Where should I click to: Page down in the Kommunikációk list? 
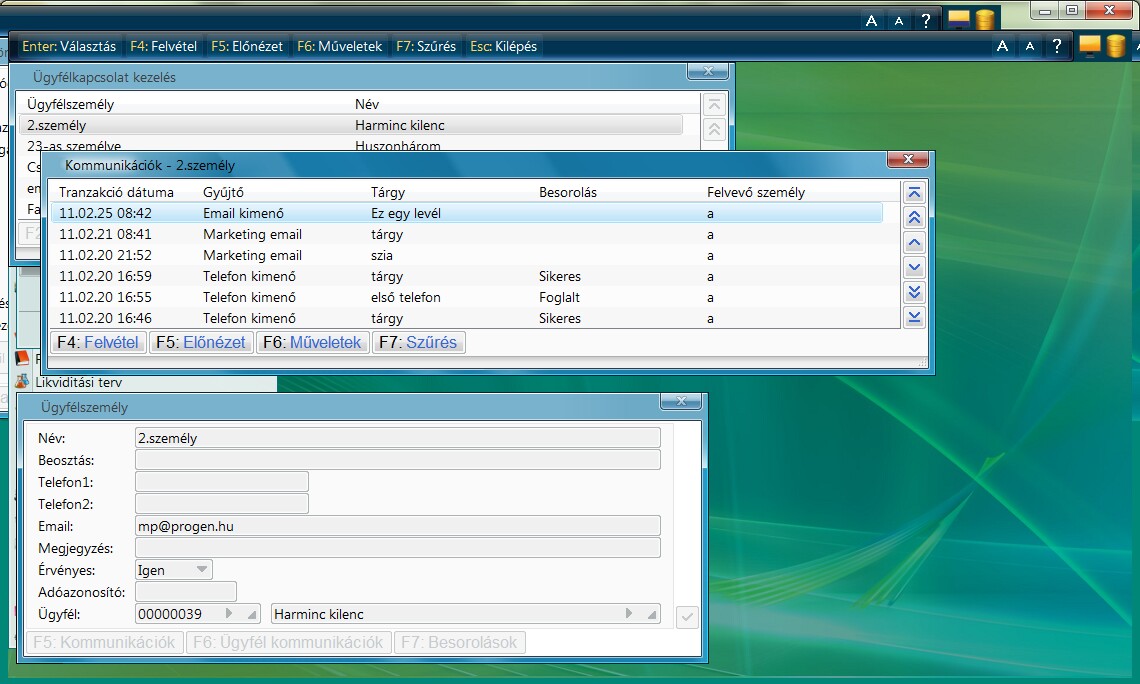click(x=914, y=292)
